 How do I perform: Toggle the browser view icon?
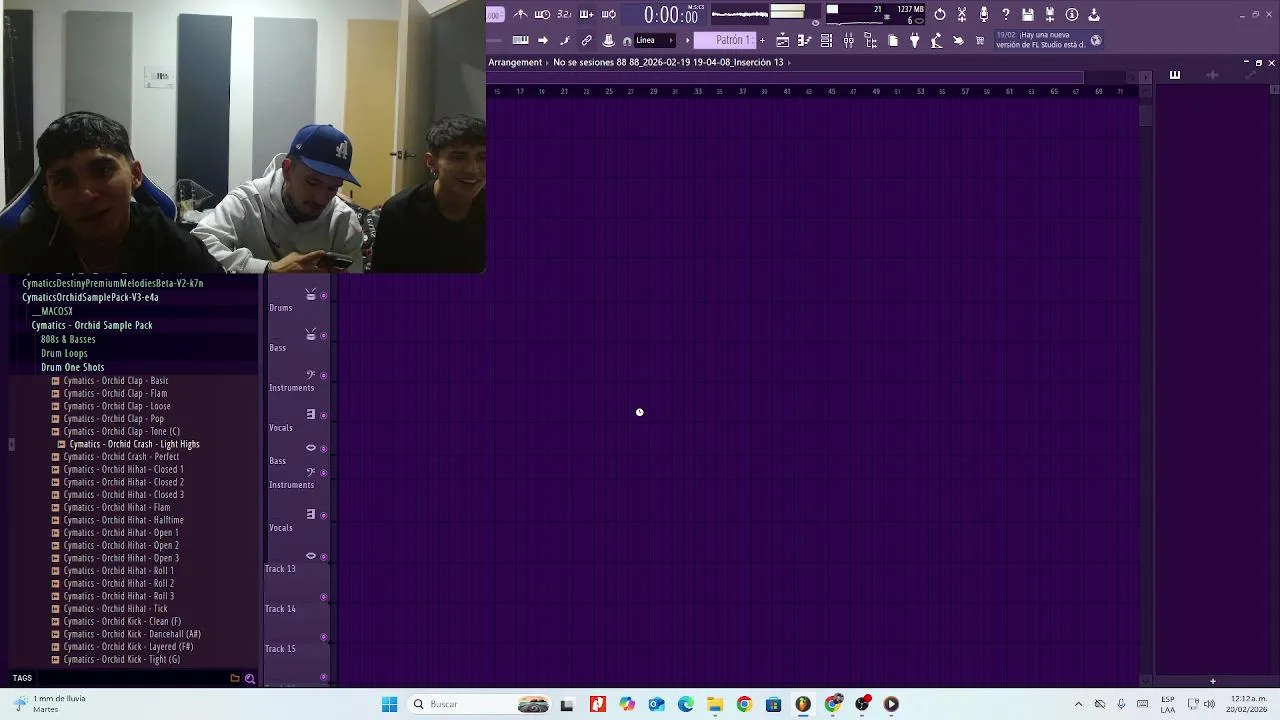pos(870,40)
